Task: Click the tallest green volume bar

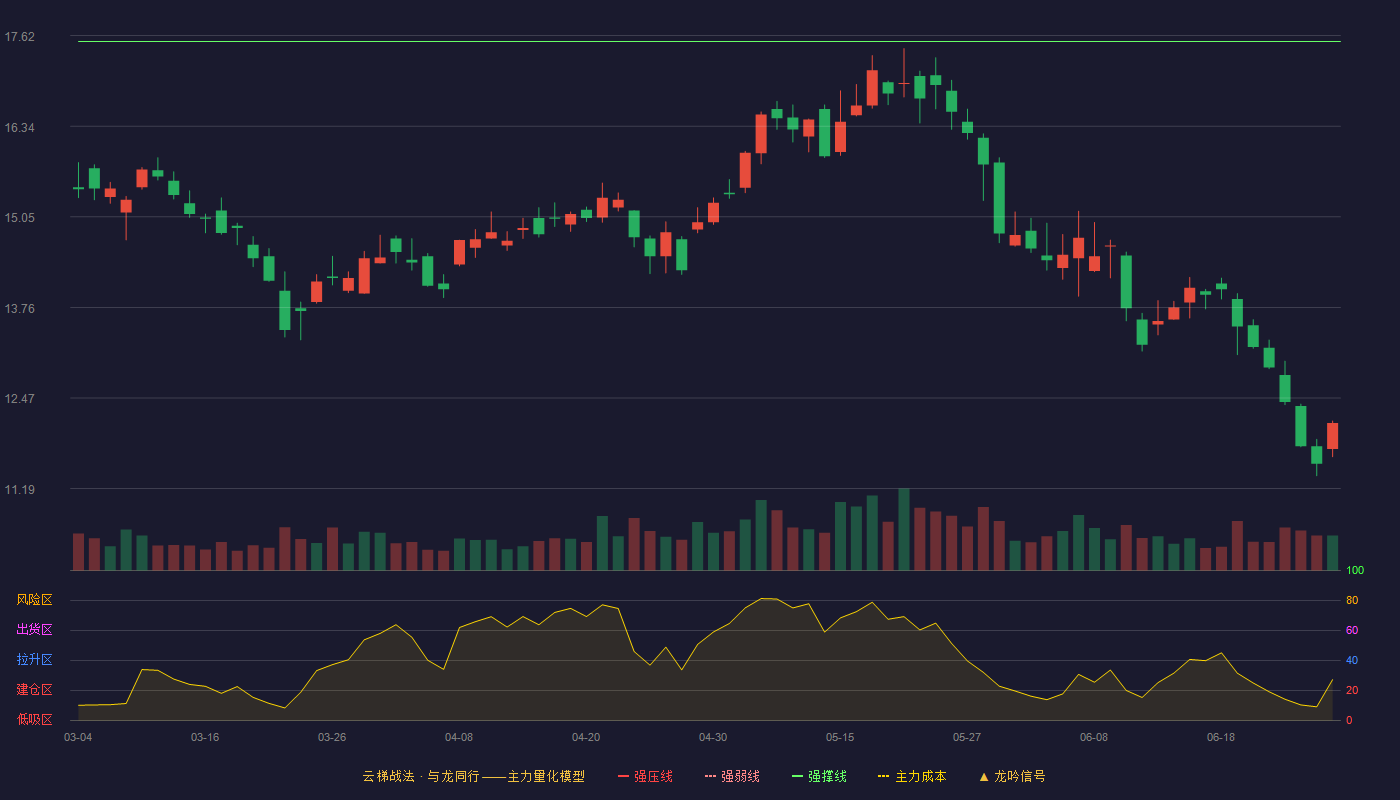Action: [904, 529]
